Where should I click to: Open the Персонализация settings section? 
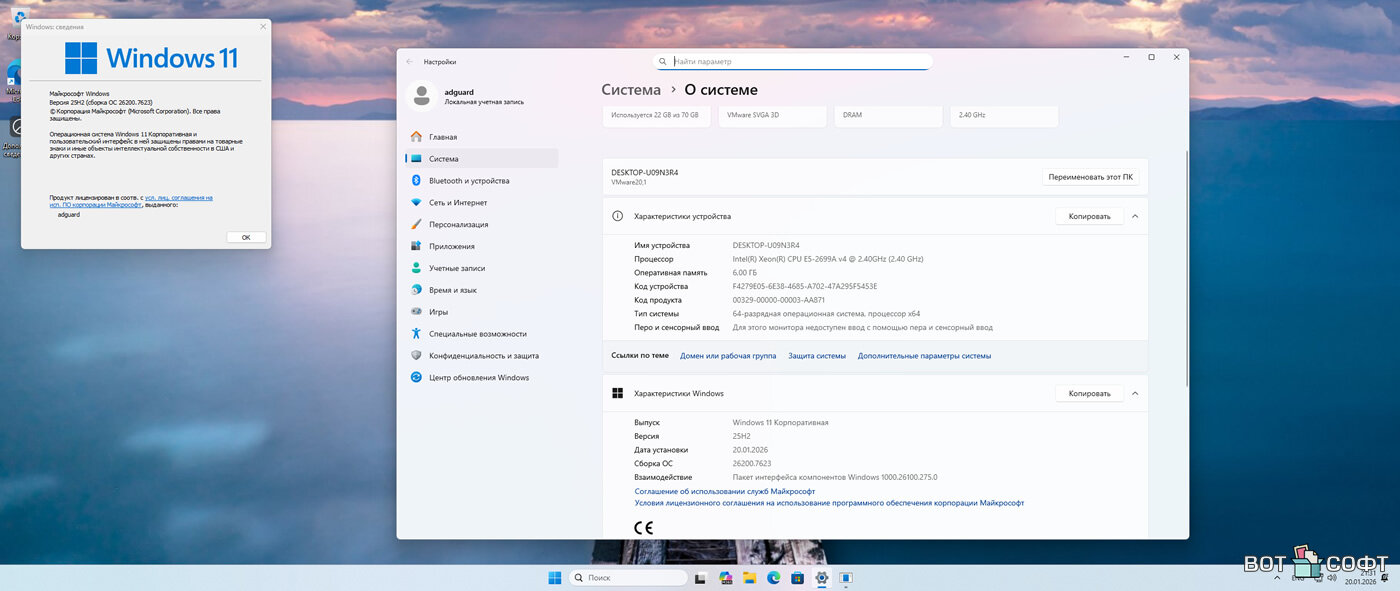point(458,225)
